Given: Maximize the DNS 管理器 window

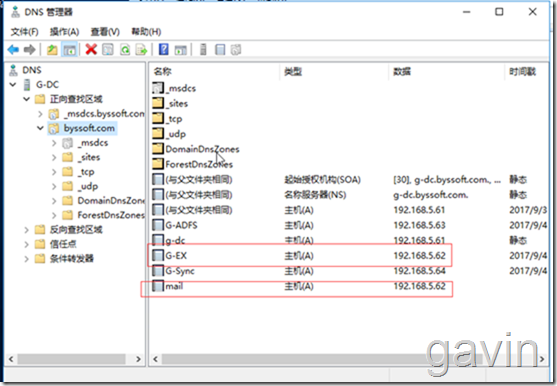Looking at the screenshot, I should pos(499,12).
